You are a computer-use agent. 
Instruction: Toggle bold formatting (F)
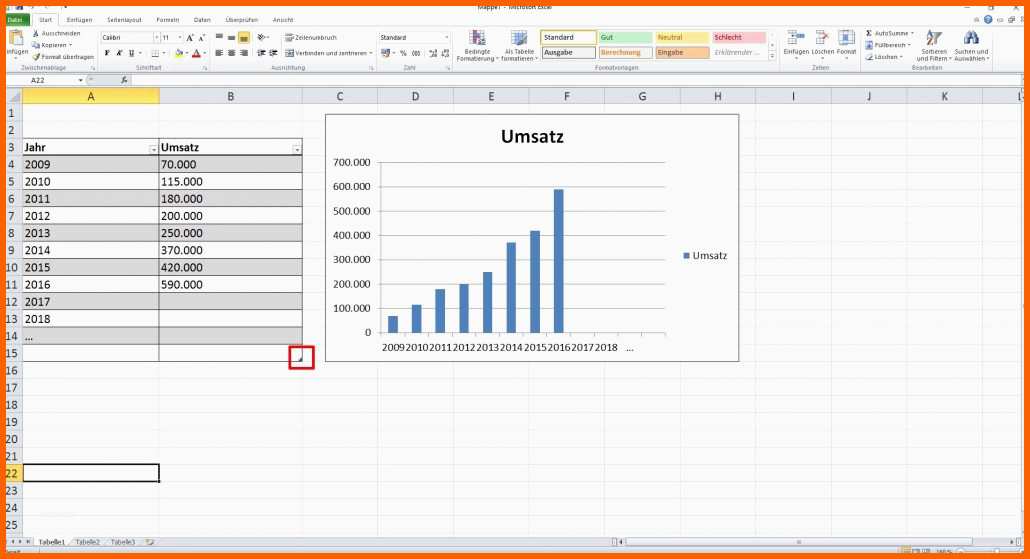click(107, 53)
